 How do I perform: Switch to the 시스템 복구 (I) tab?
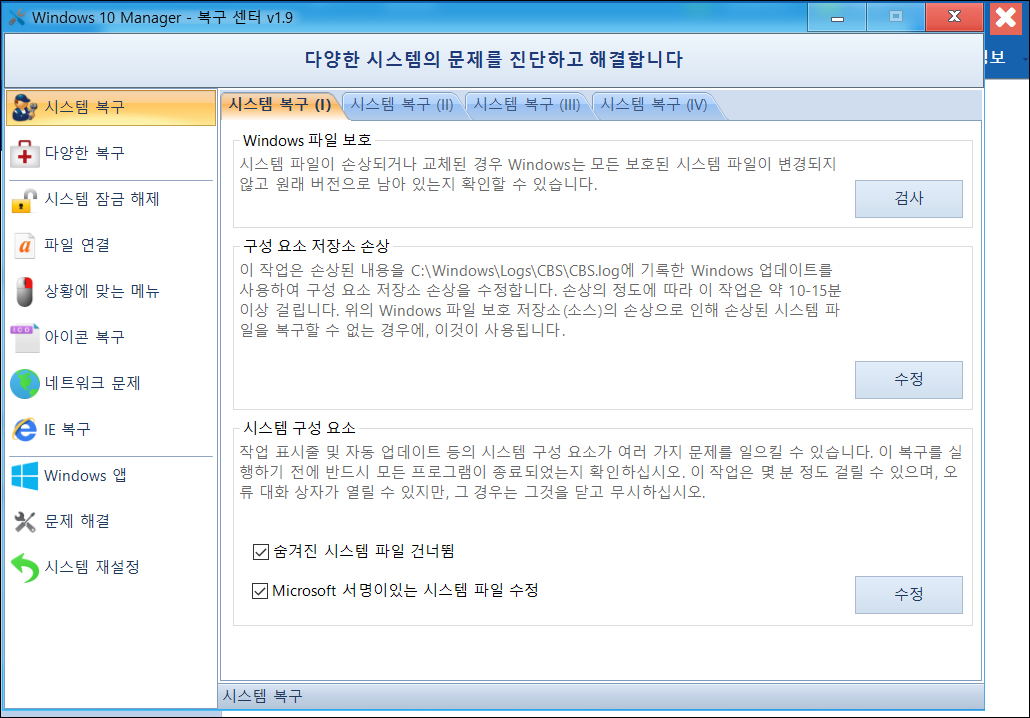click(279, 105)
